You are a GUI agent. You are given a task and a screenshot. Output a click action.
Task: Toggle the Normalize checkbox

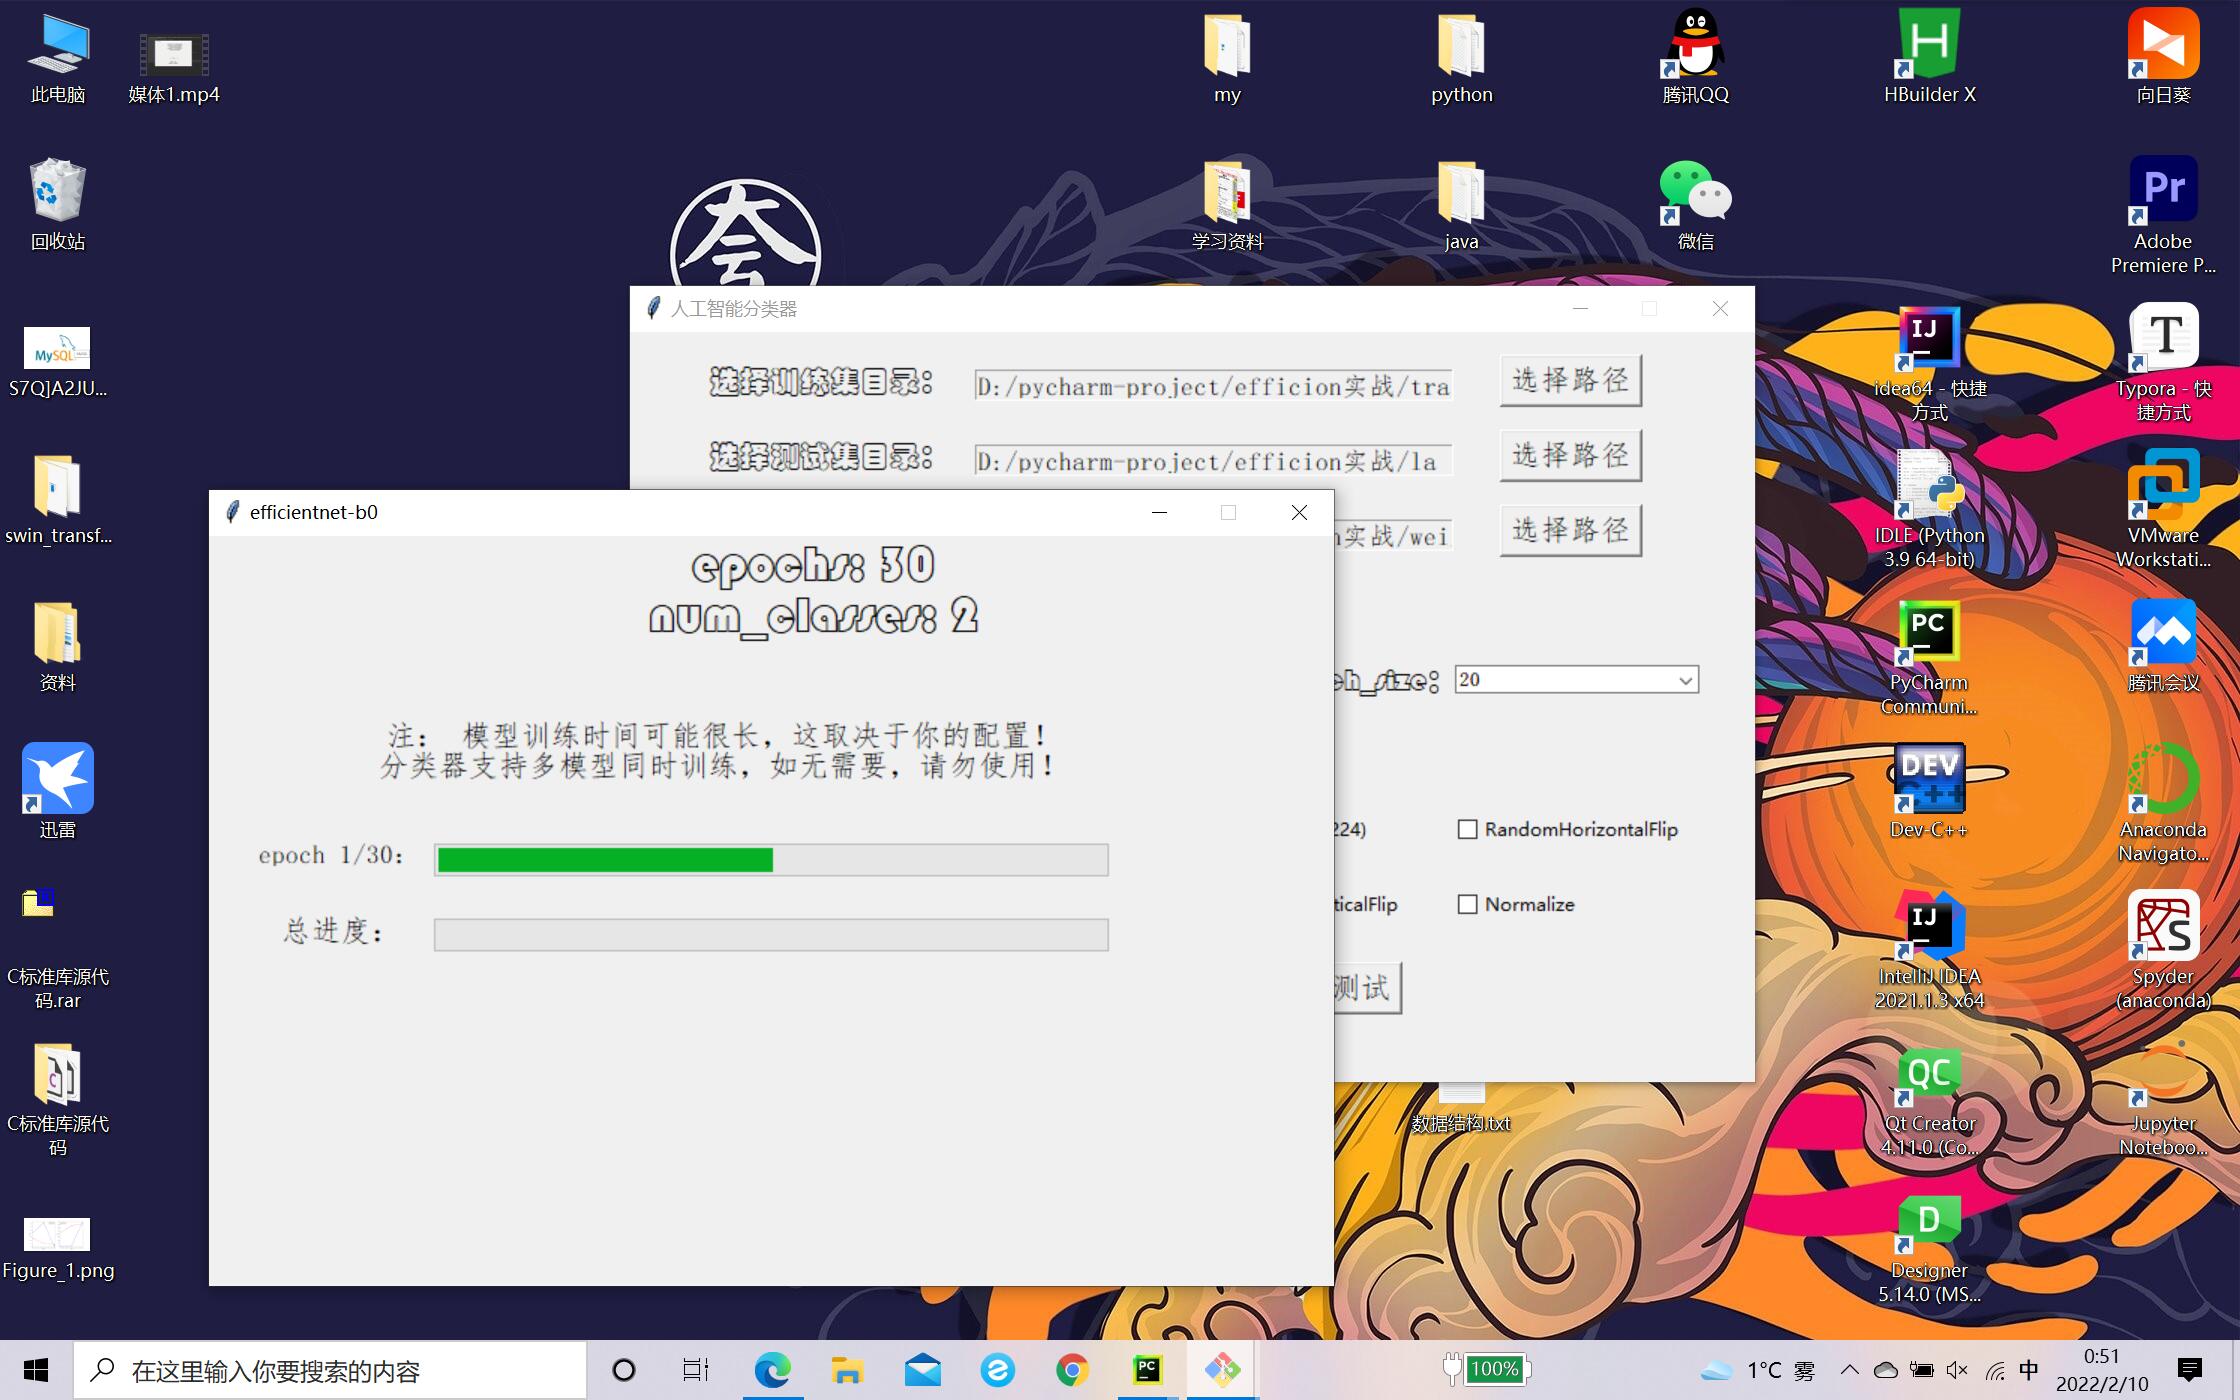coord(1467,904)
